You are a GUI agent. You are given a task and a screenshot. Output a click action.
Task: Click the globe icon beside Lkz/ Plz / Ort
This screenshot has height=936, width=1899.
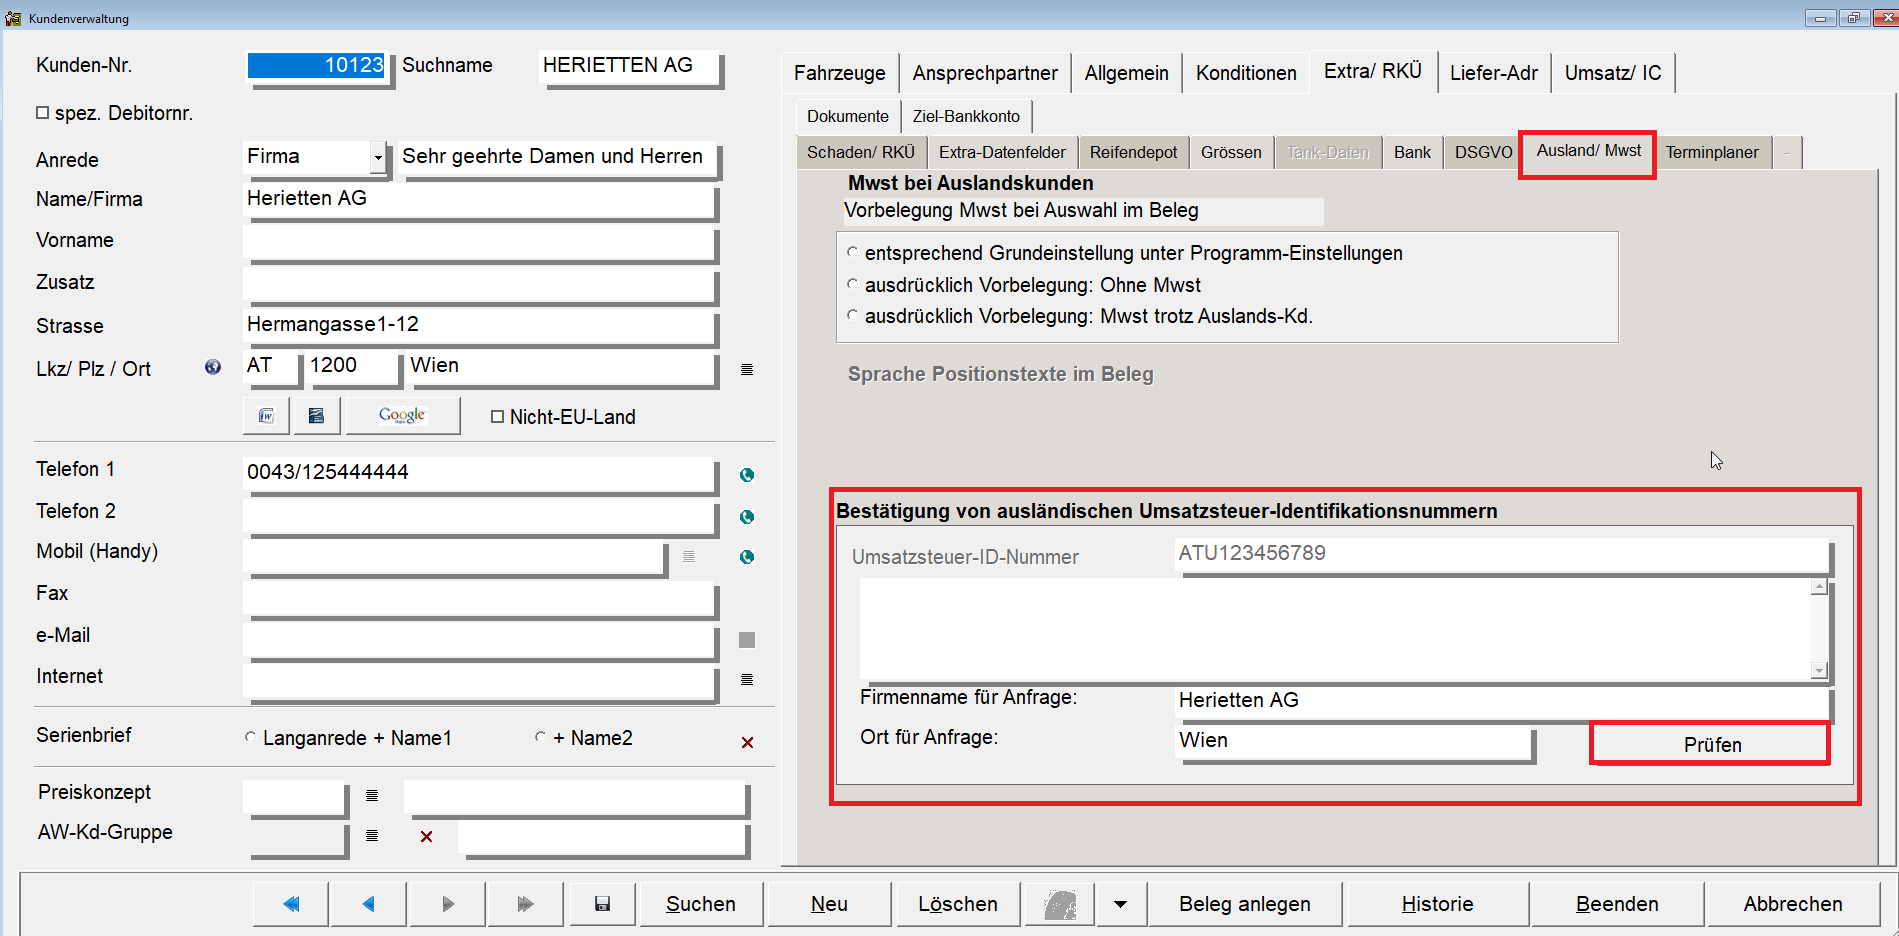(x=213, y=367)
